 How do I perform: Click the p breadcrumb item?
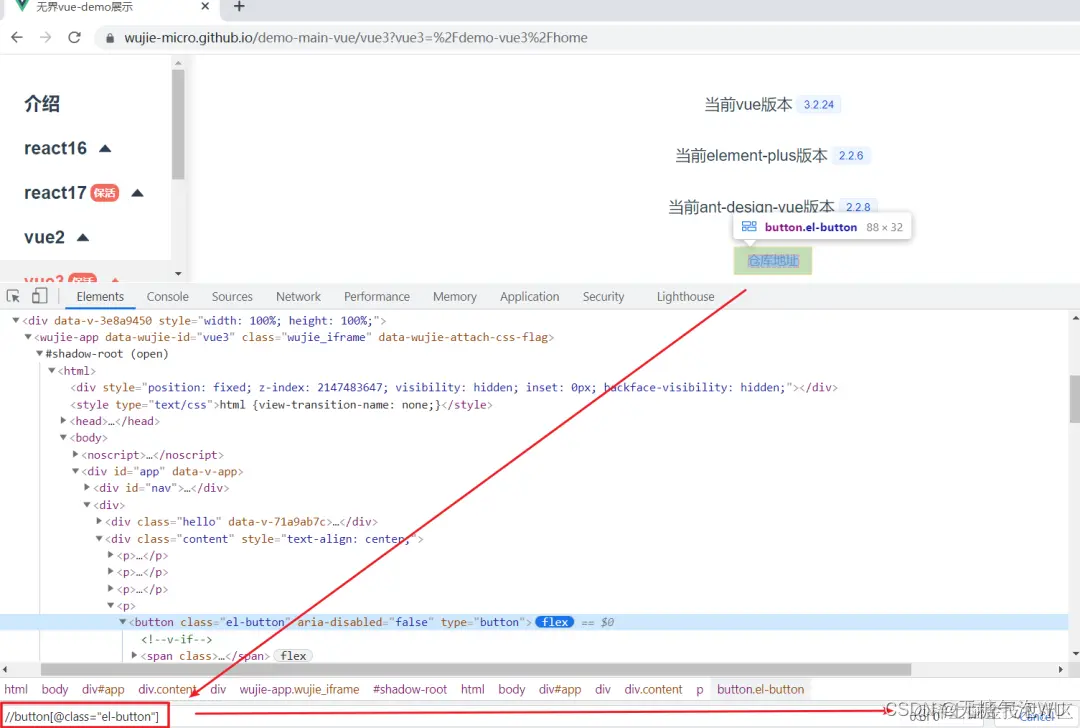click(x=700, y=689)
